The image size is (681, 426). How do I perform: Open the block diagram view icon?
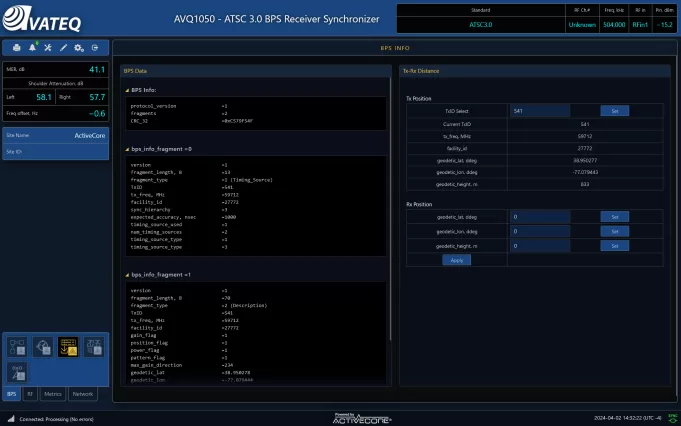click(17, 347)
